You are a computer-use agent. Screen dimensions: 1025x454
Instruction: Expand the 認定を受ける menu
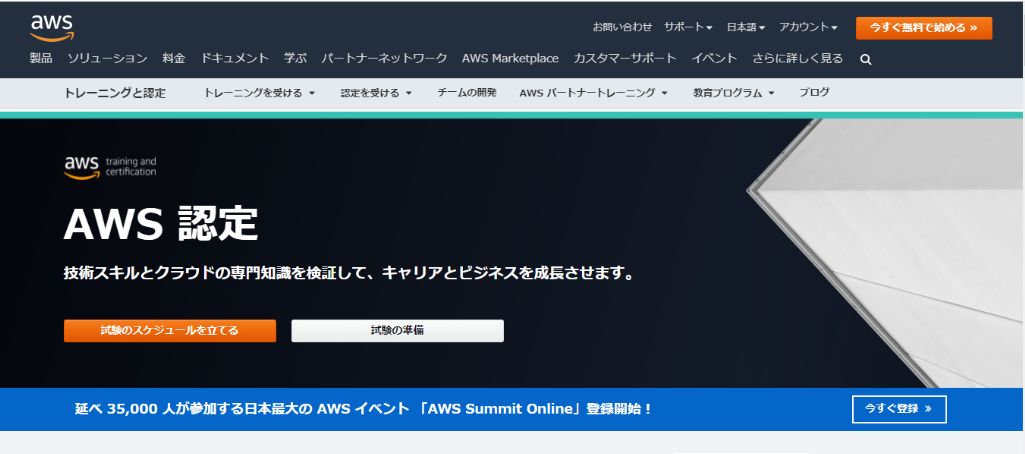tap(376, 93)
